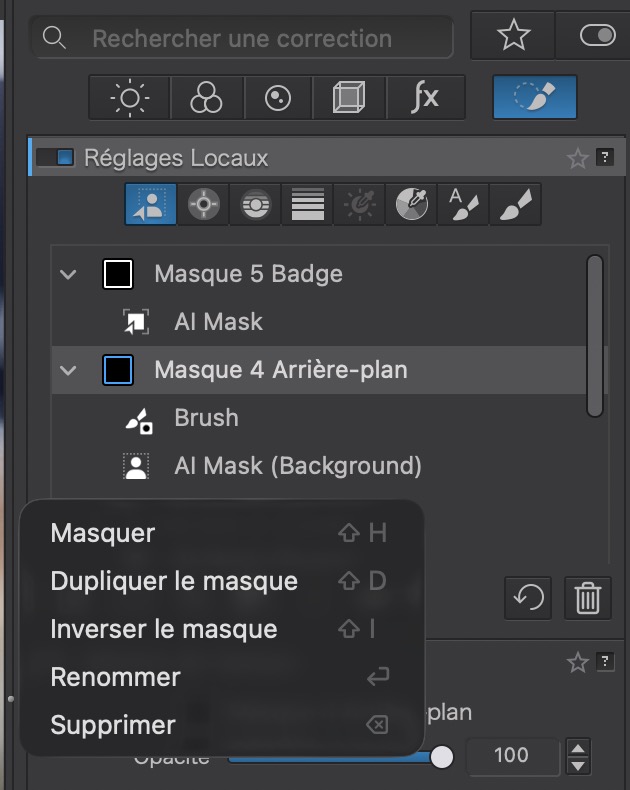This screenshot has height=790, width=630.
Task: Choose Inverser le masque from context menu
Action: click(164, 629)
